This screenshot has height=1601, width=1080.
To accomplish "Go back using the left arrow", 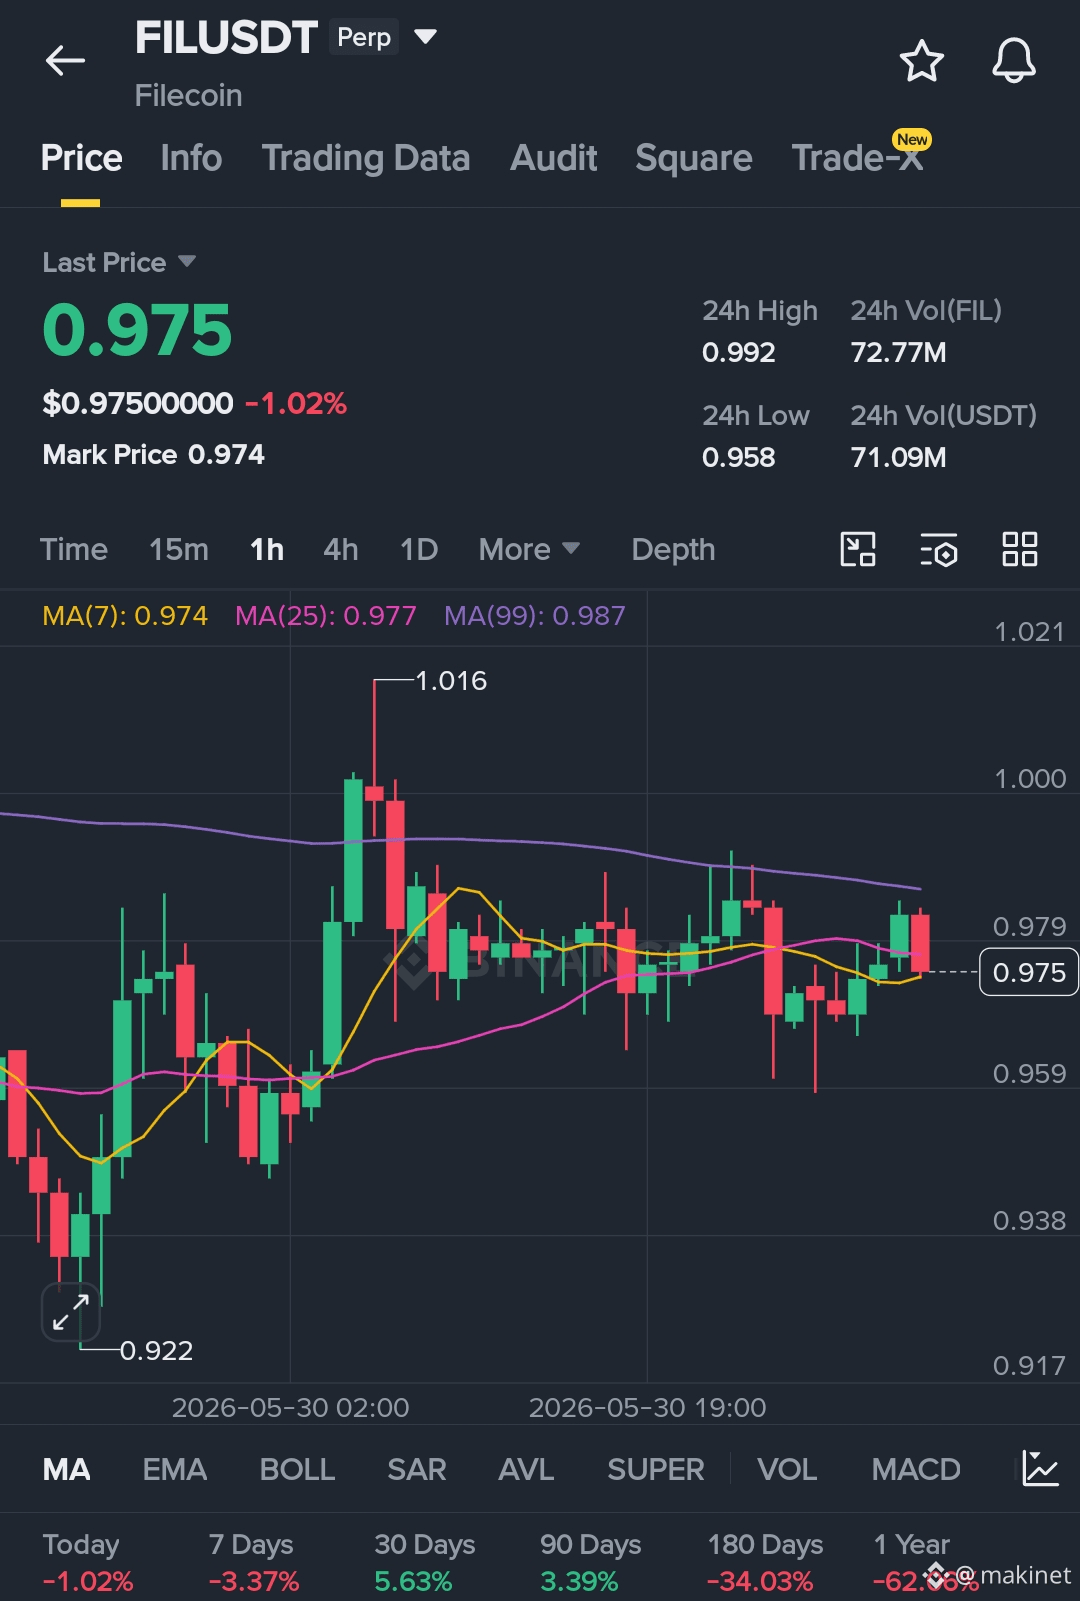I will pyautogui.click(x=66, y=61).
